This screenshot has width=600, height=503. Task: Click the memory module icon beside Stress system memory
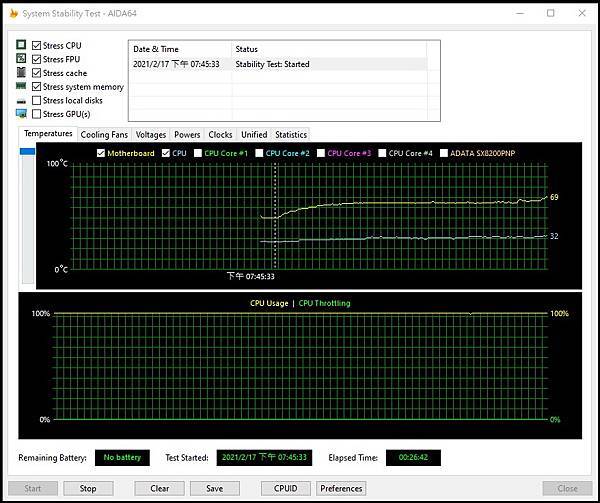coord(21,87)
